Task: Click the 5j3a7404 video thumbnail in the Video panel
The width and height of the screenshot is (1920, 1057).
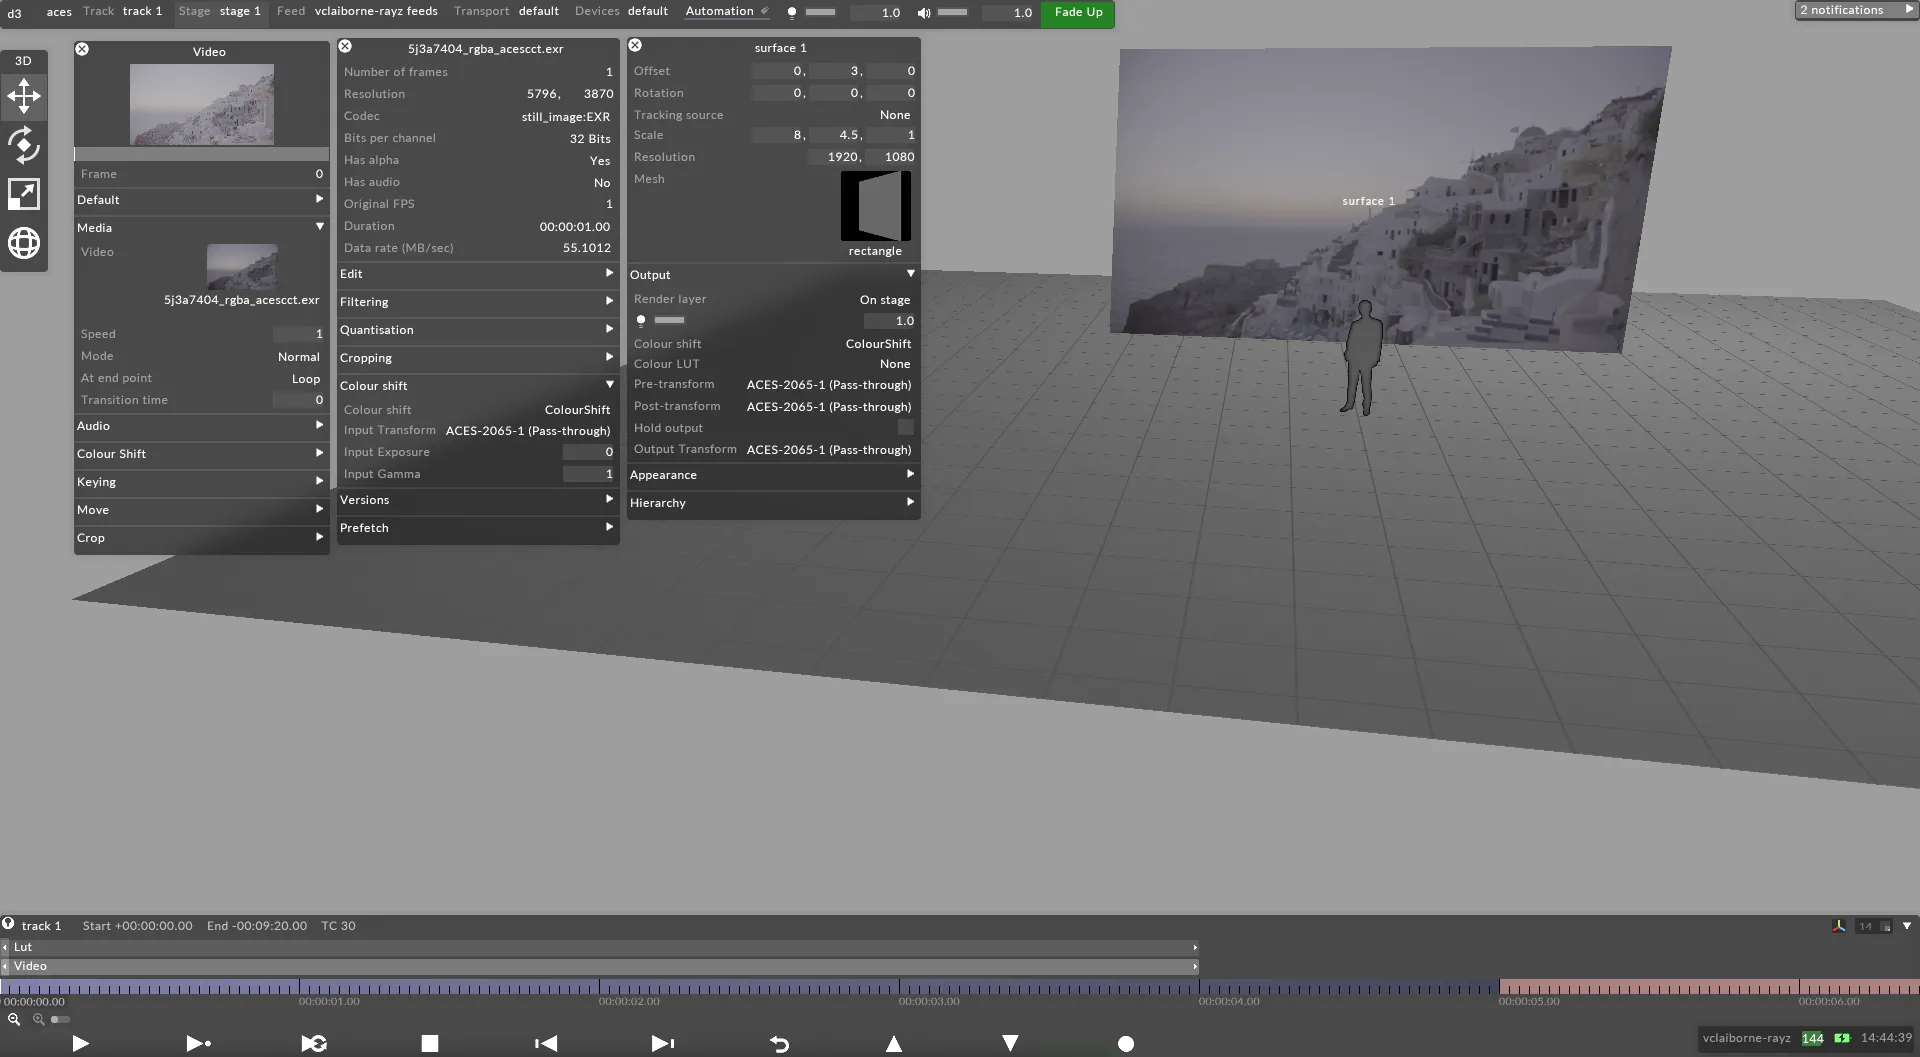Action: click(x=241, y=266)
